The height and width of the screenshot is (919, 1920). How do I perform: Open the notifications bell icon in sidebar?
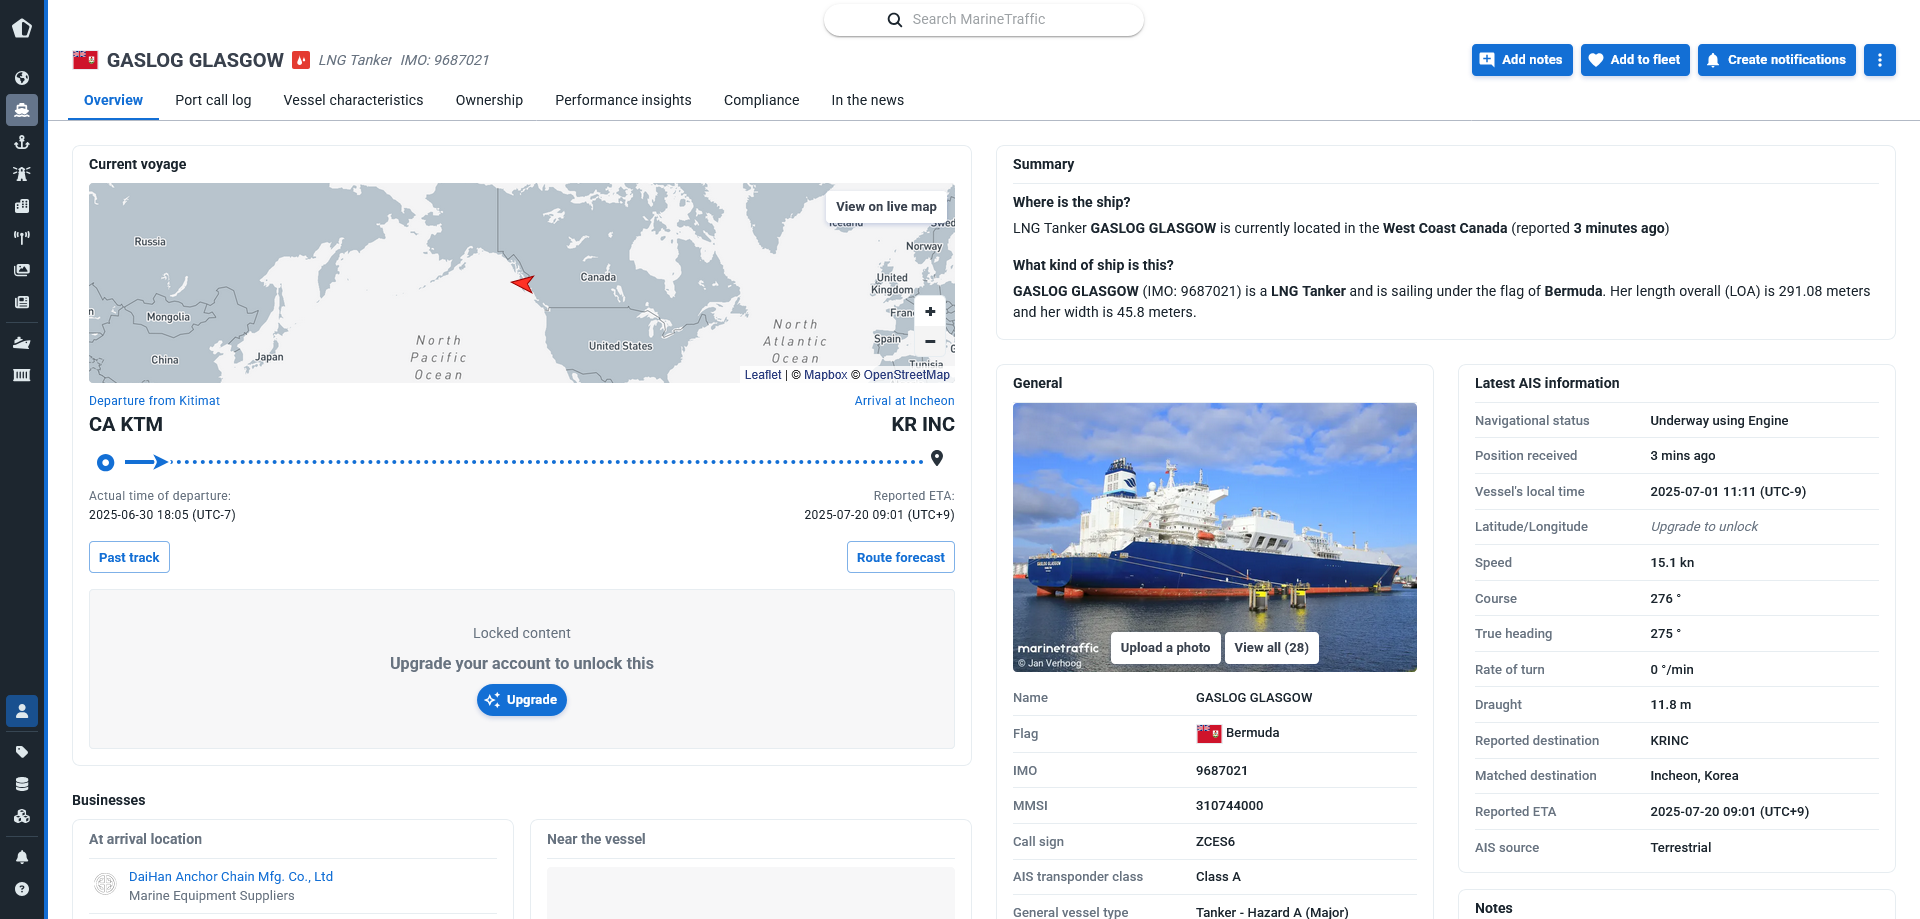click(x=22, y=857)
